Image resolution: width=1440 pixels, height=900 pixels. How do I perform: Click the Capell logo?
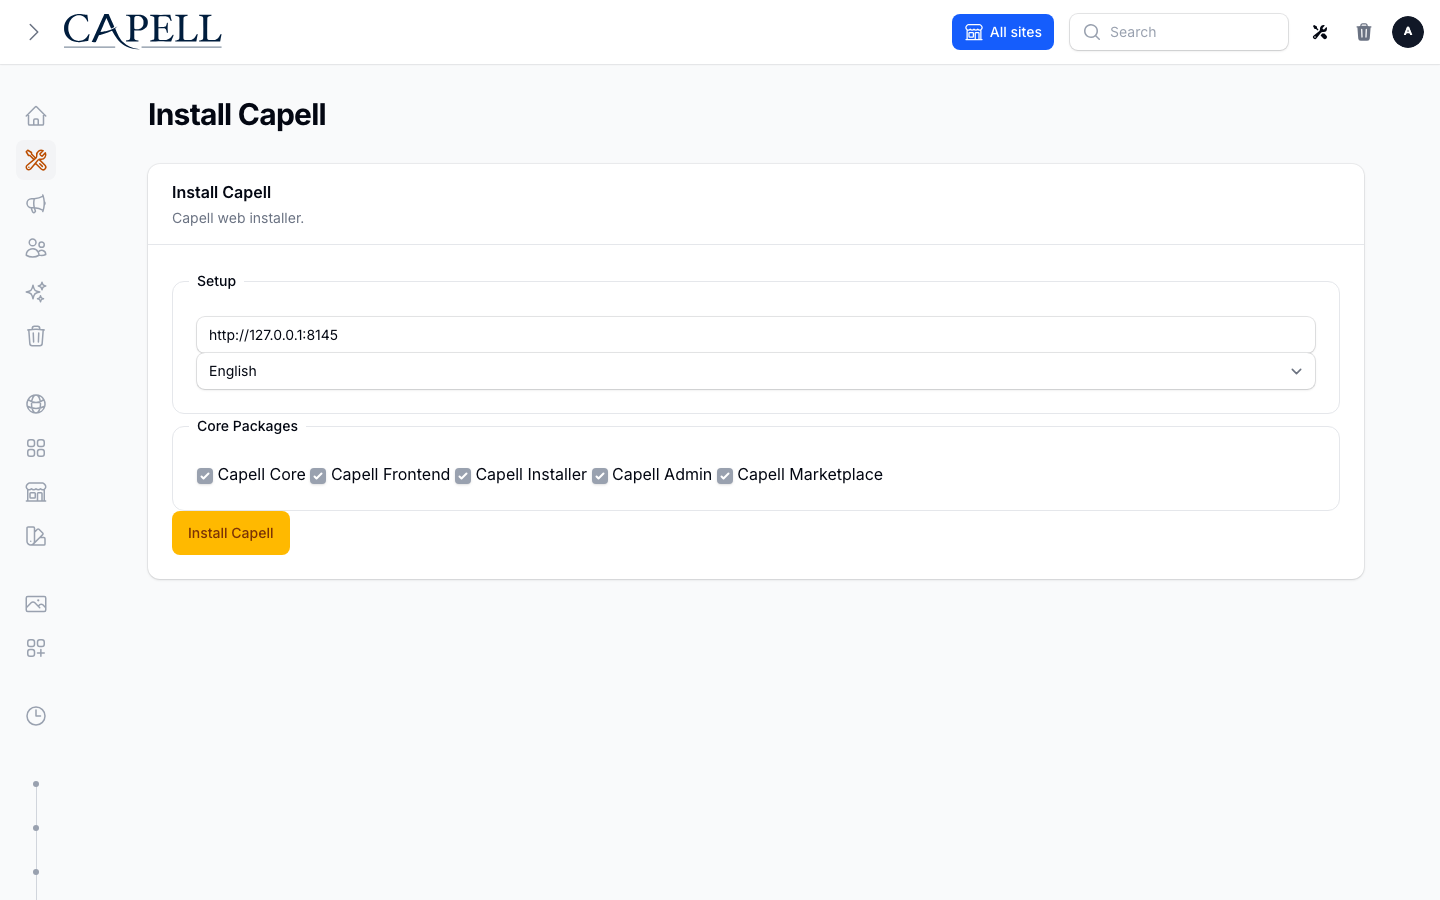(x=143, y=31)
